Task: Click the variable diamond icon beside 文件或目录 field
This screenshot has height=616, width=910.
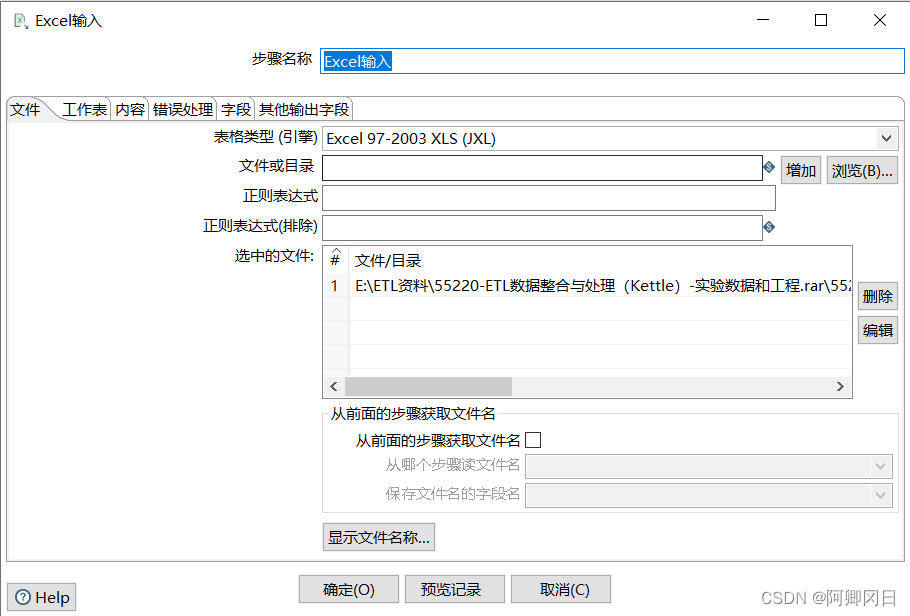Action: tap(768, 168)
